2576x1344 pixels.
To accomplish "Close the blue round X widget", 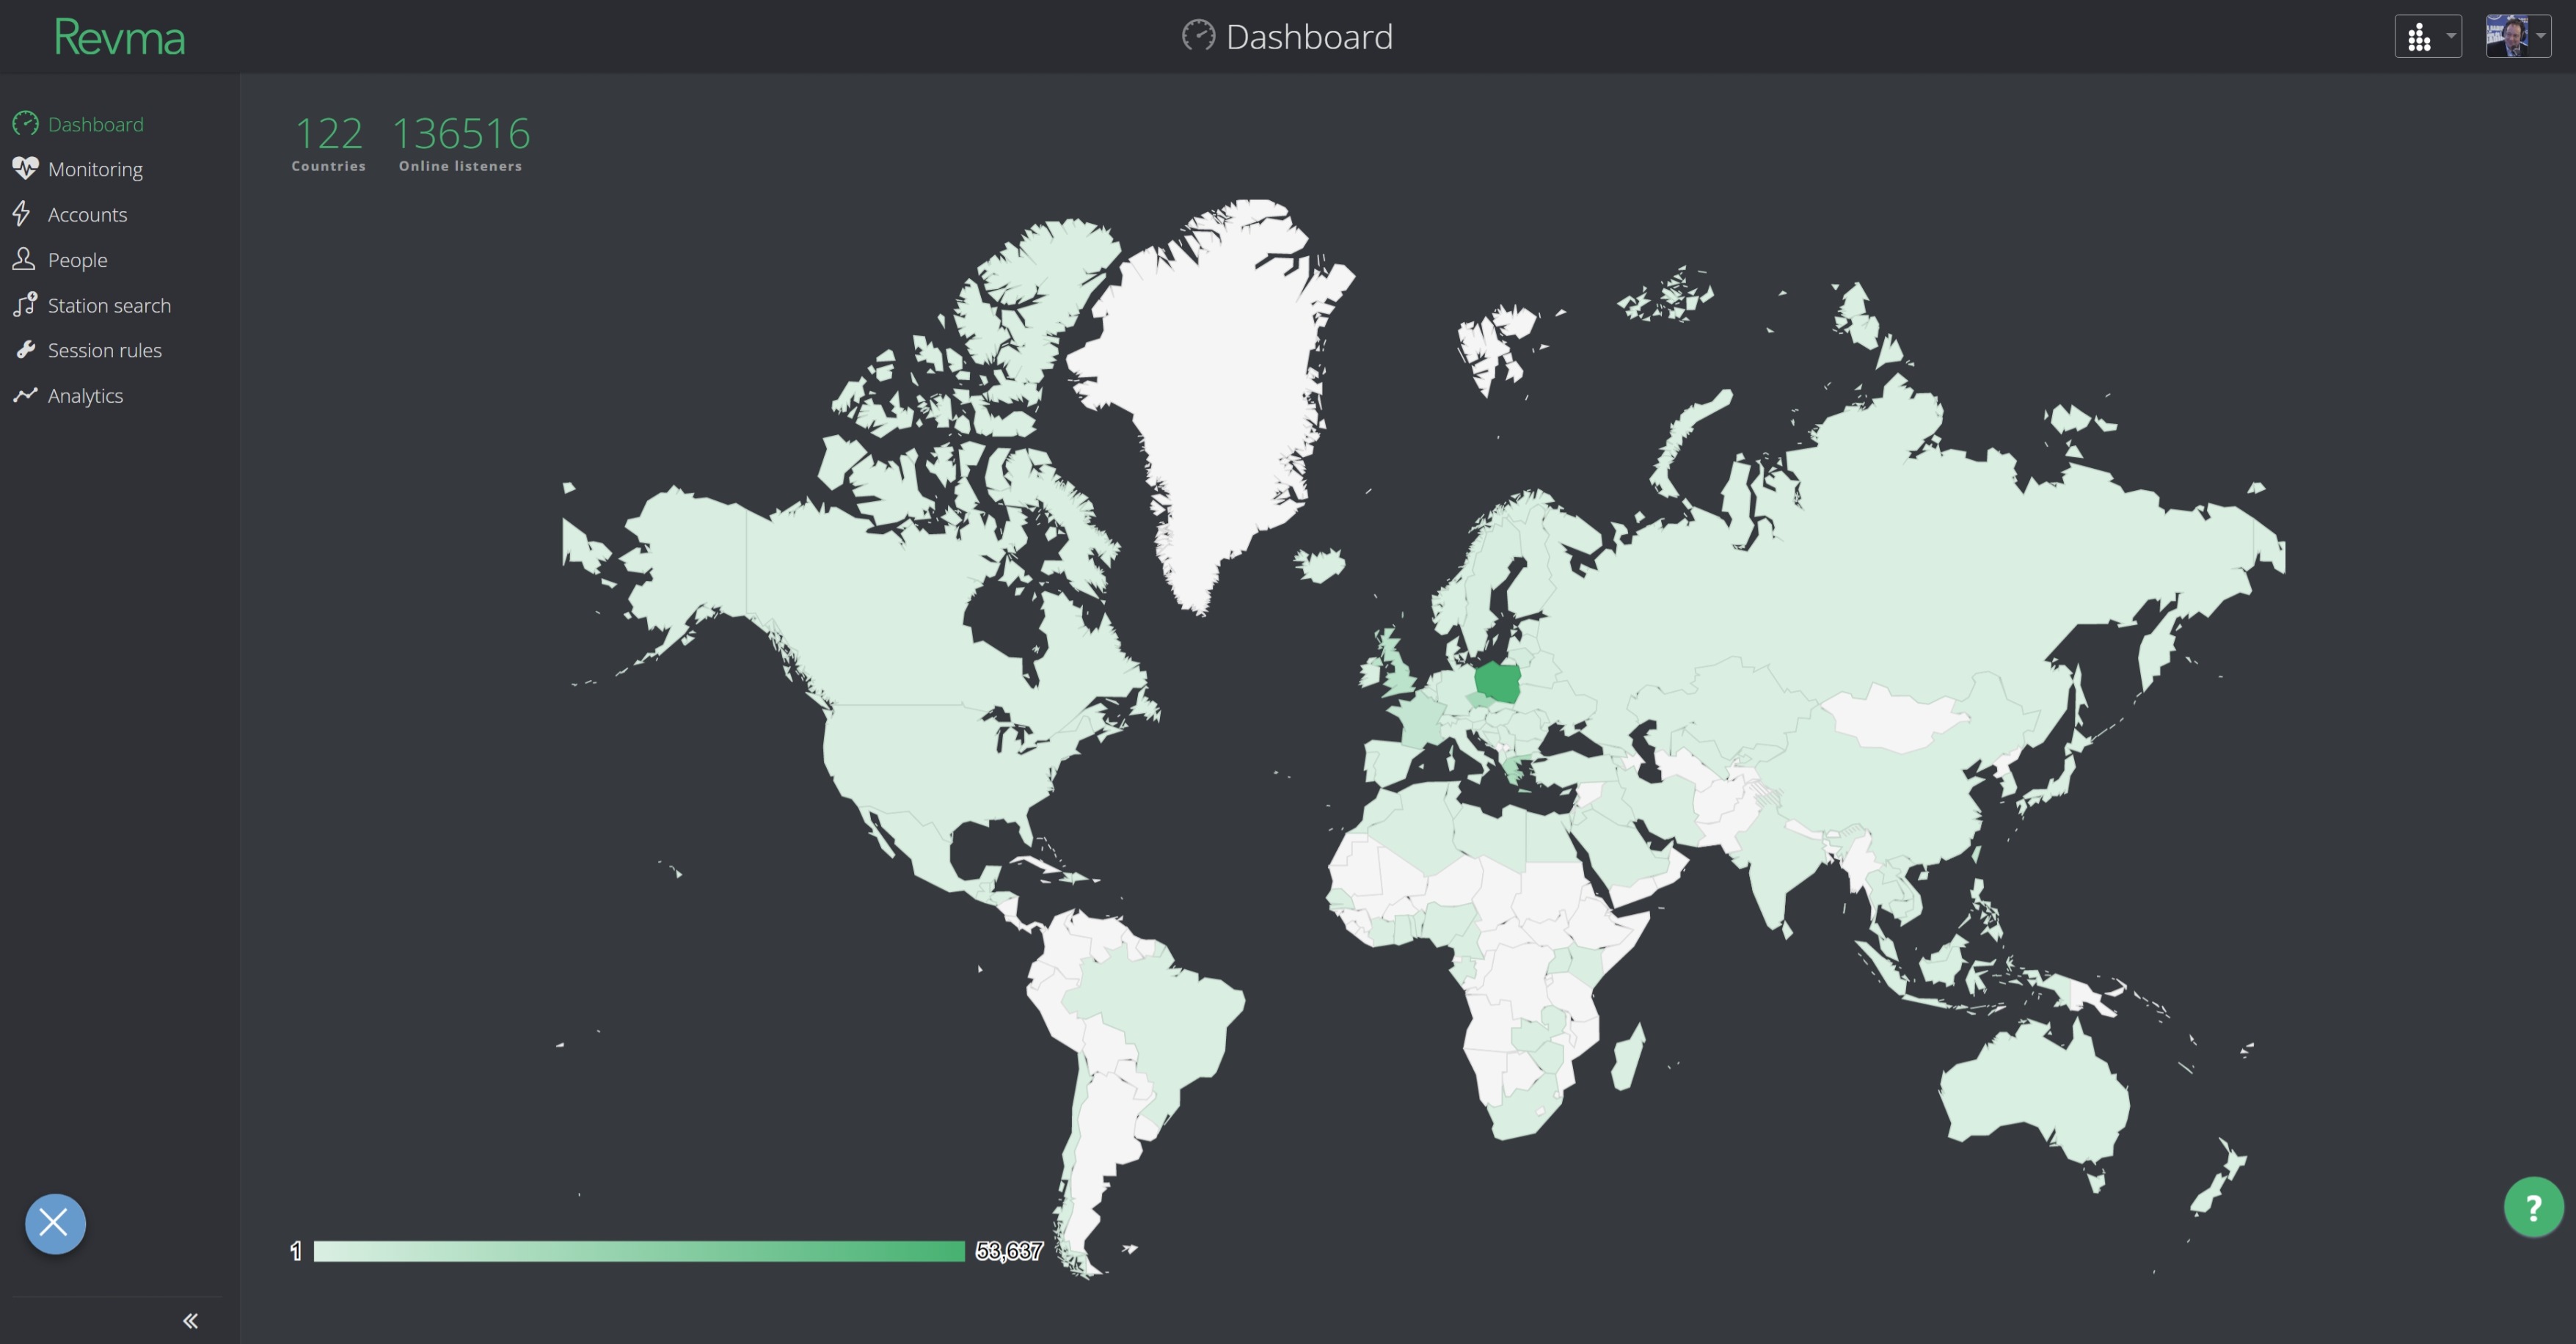I will (x=55, y=1223).
